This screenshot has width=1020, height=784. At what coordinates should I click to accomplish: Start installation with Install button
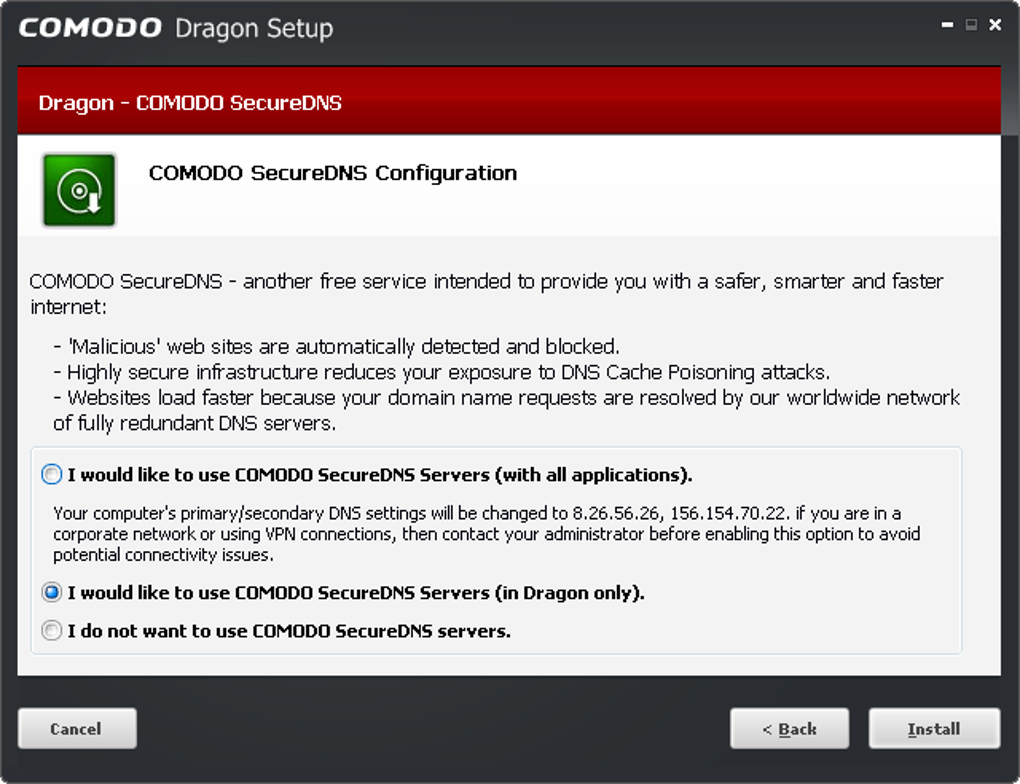(x=933, y=729)
